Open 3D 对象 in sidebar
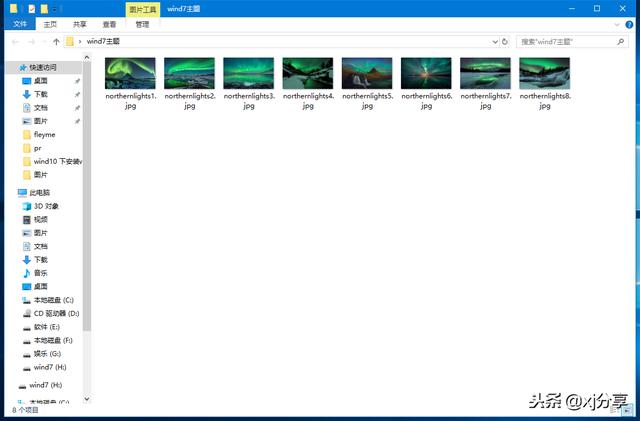Viewport: 640px width, 421px height. 46,206
